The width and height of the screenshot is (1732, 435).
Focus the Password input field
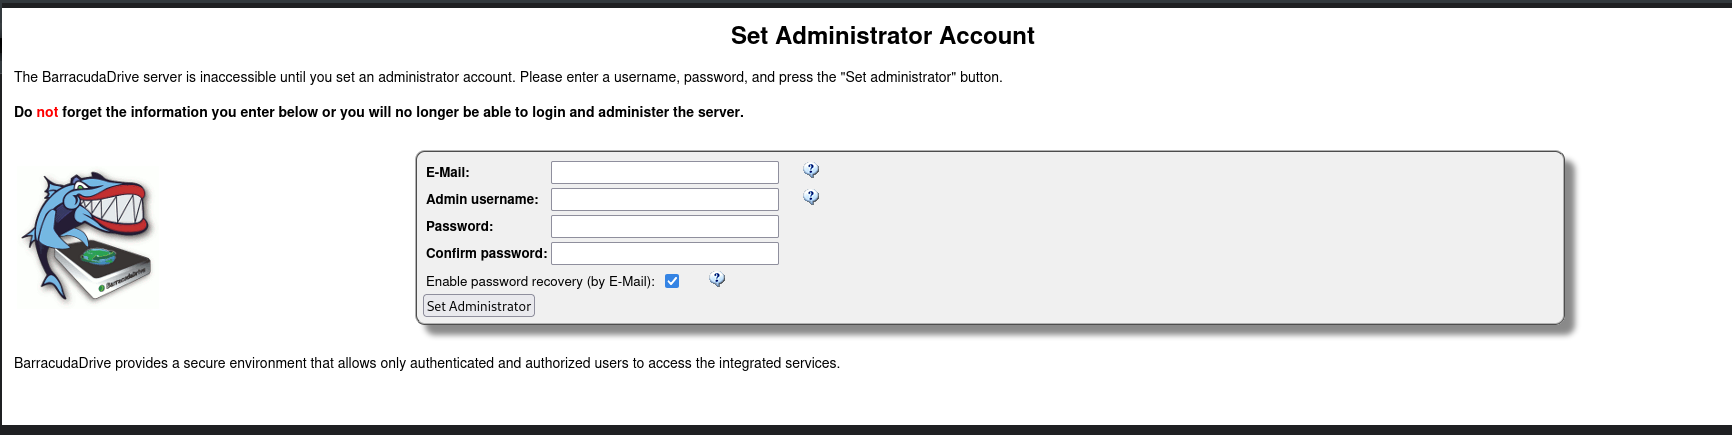click(x=665, y=226)
